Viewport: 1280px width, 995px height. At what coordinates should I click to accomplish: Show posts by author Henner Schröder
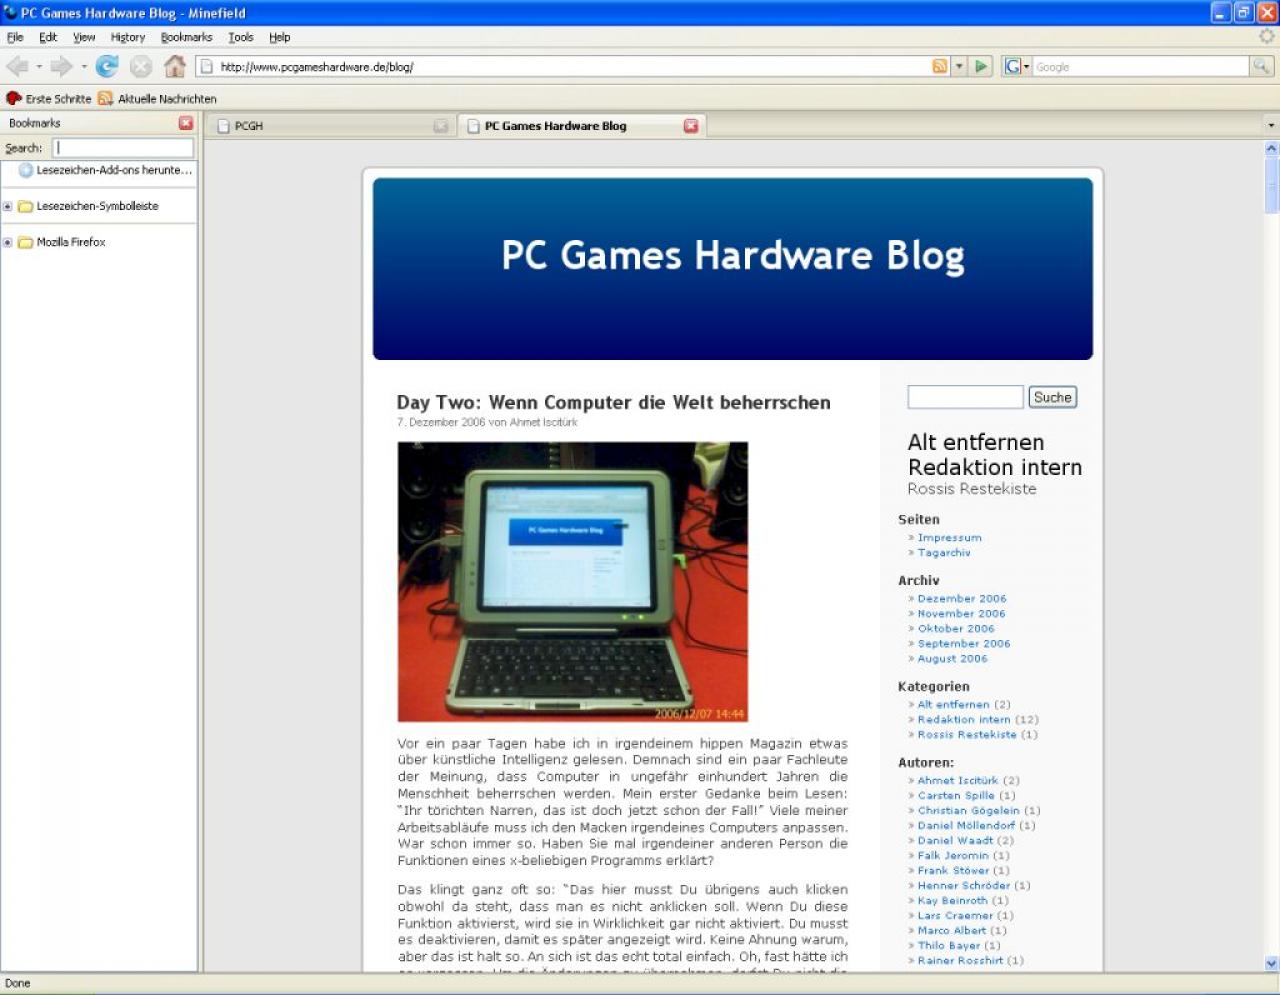tap(964, 886)
